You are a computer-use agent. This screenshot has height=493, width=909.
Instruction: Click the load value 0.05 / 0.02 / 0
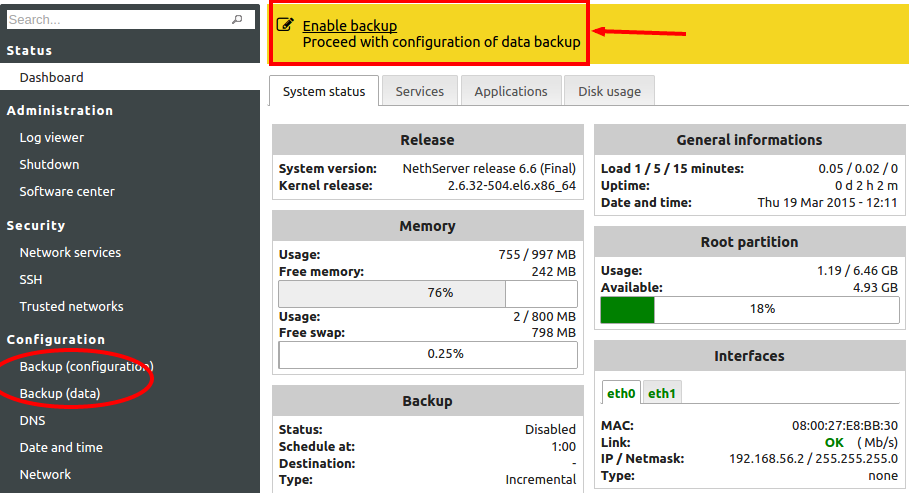(x=857, y=168)
